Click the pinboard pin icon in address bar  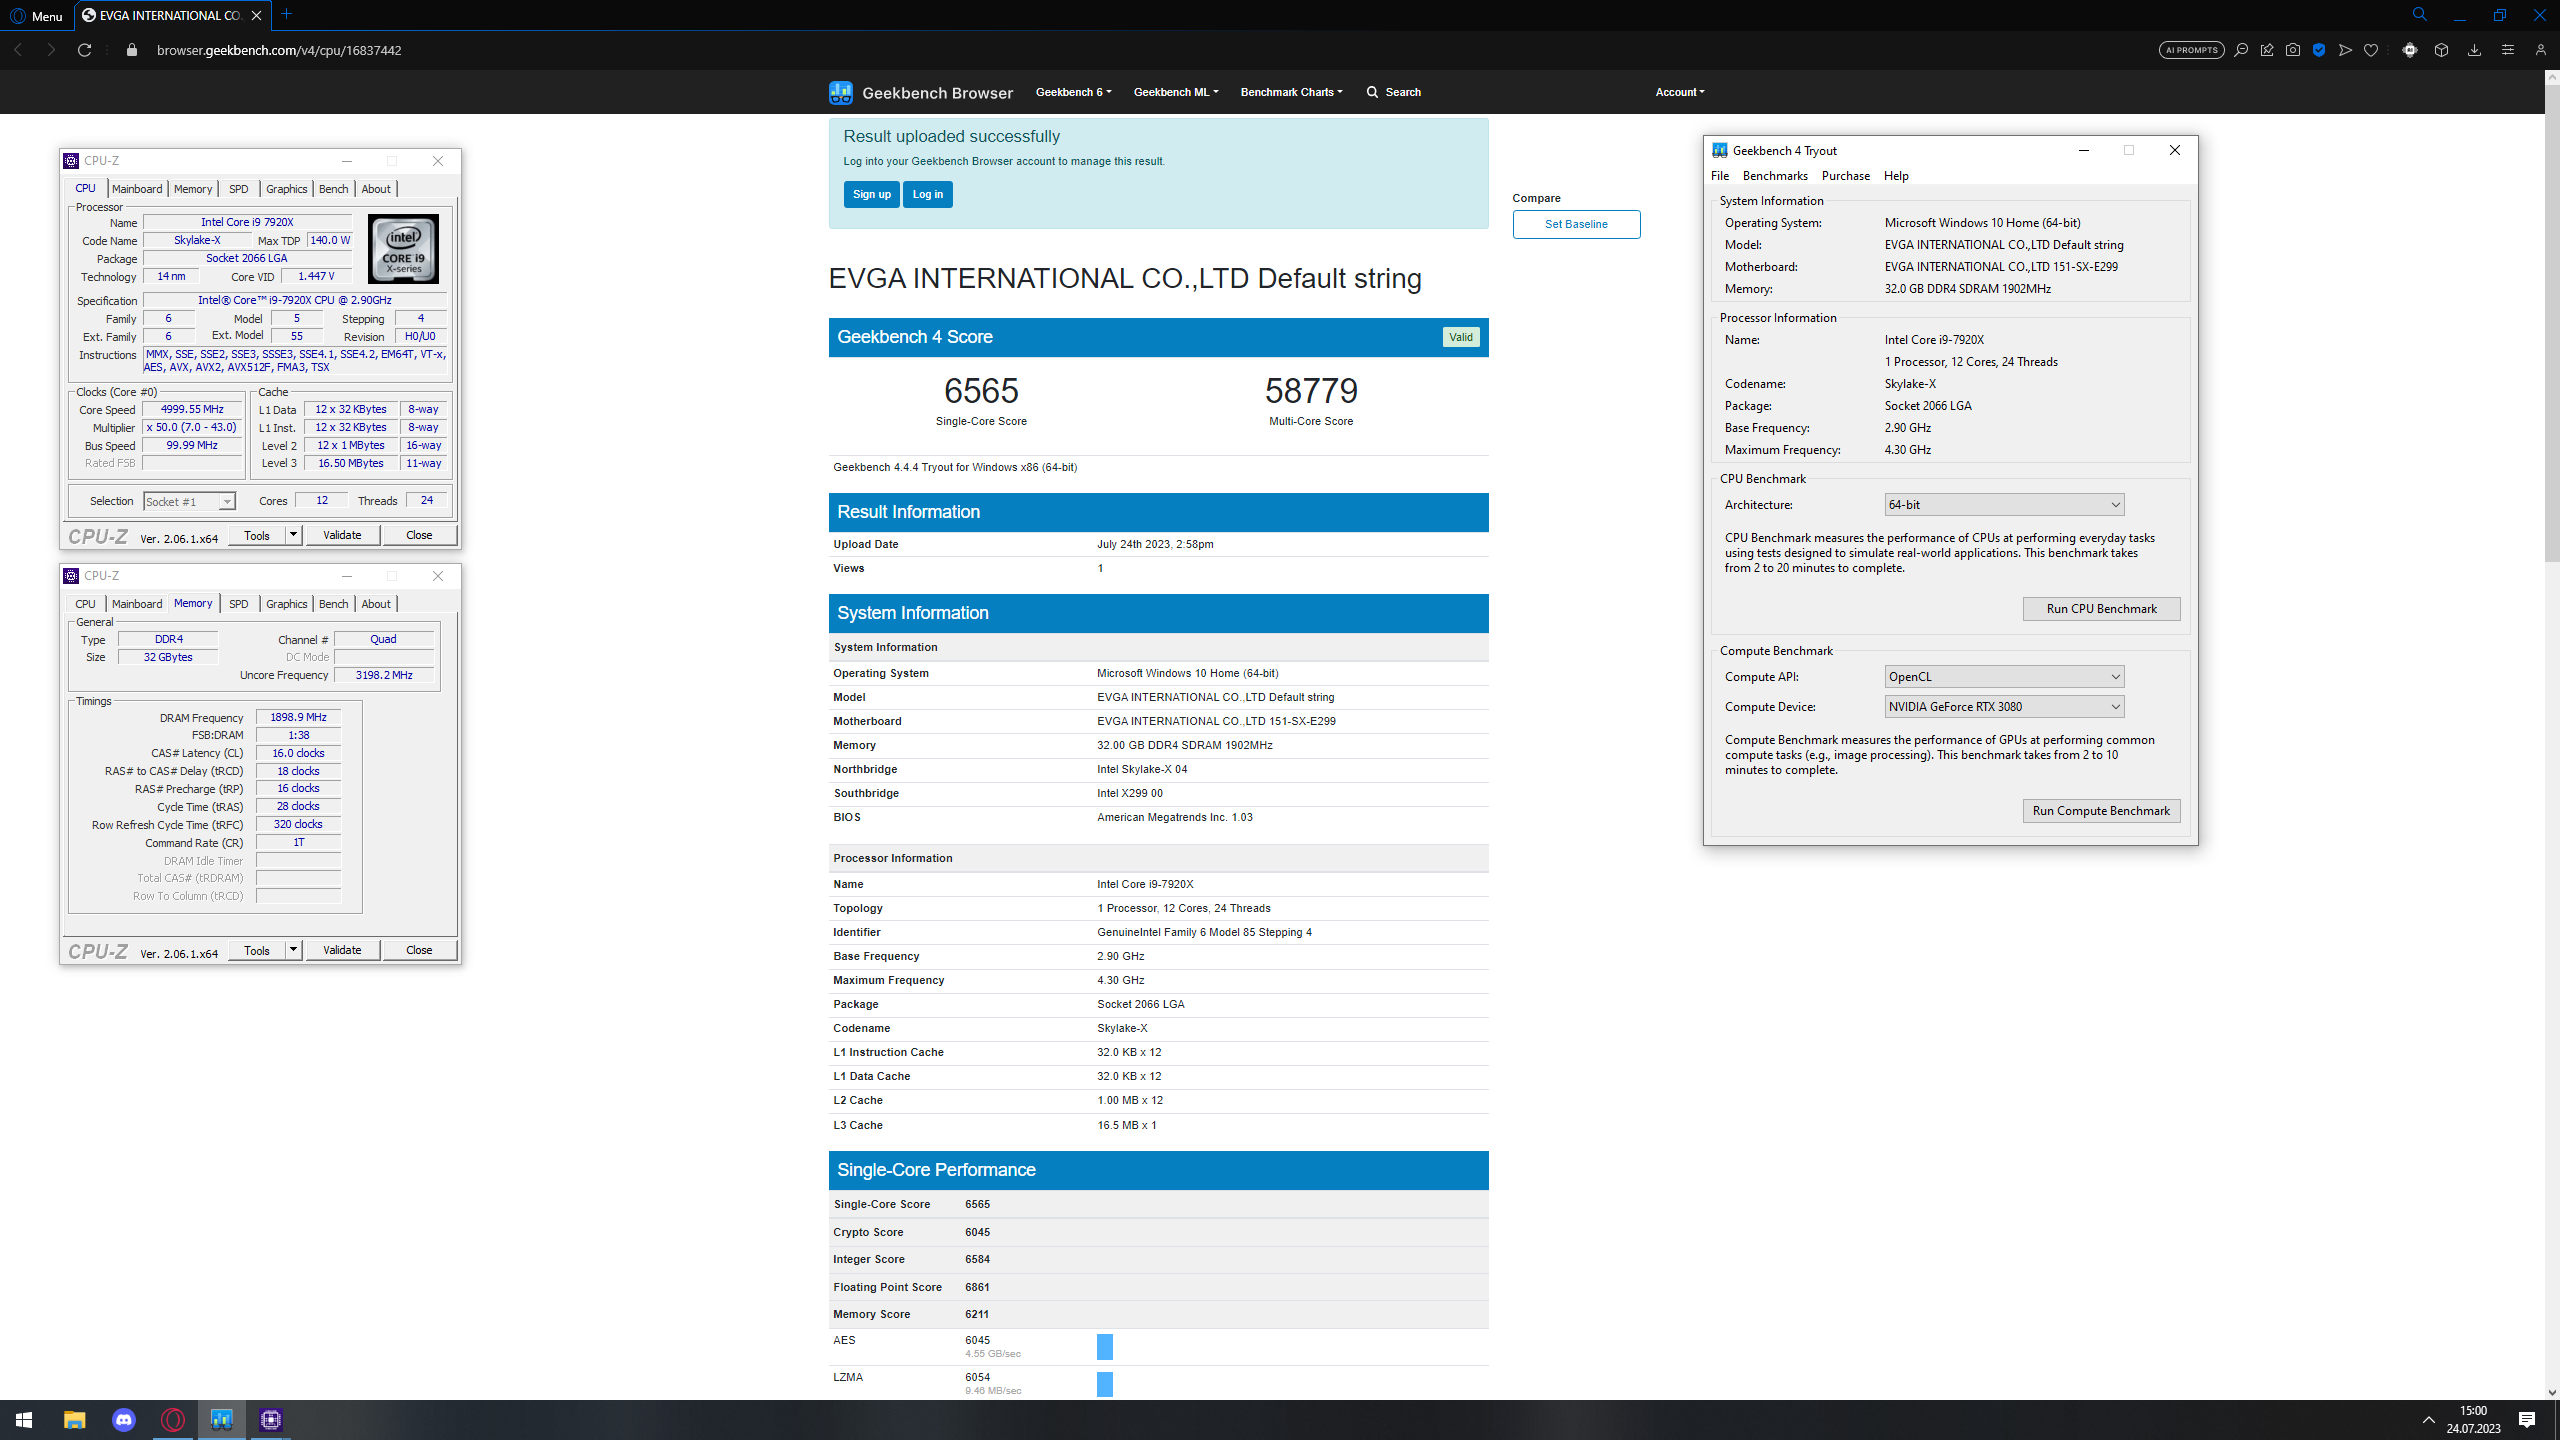(x=2267, y=50)
